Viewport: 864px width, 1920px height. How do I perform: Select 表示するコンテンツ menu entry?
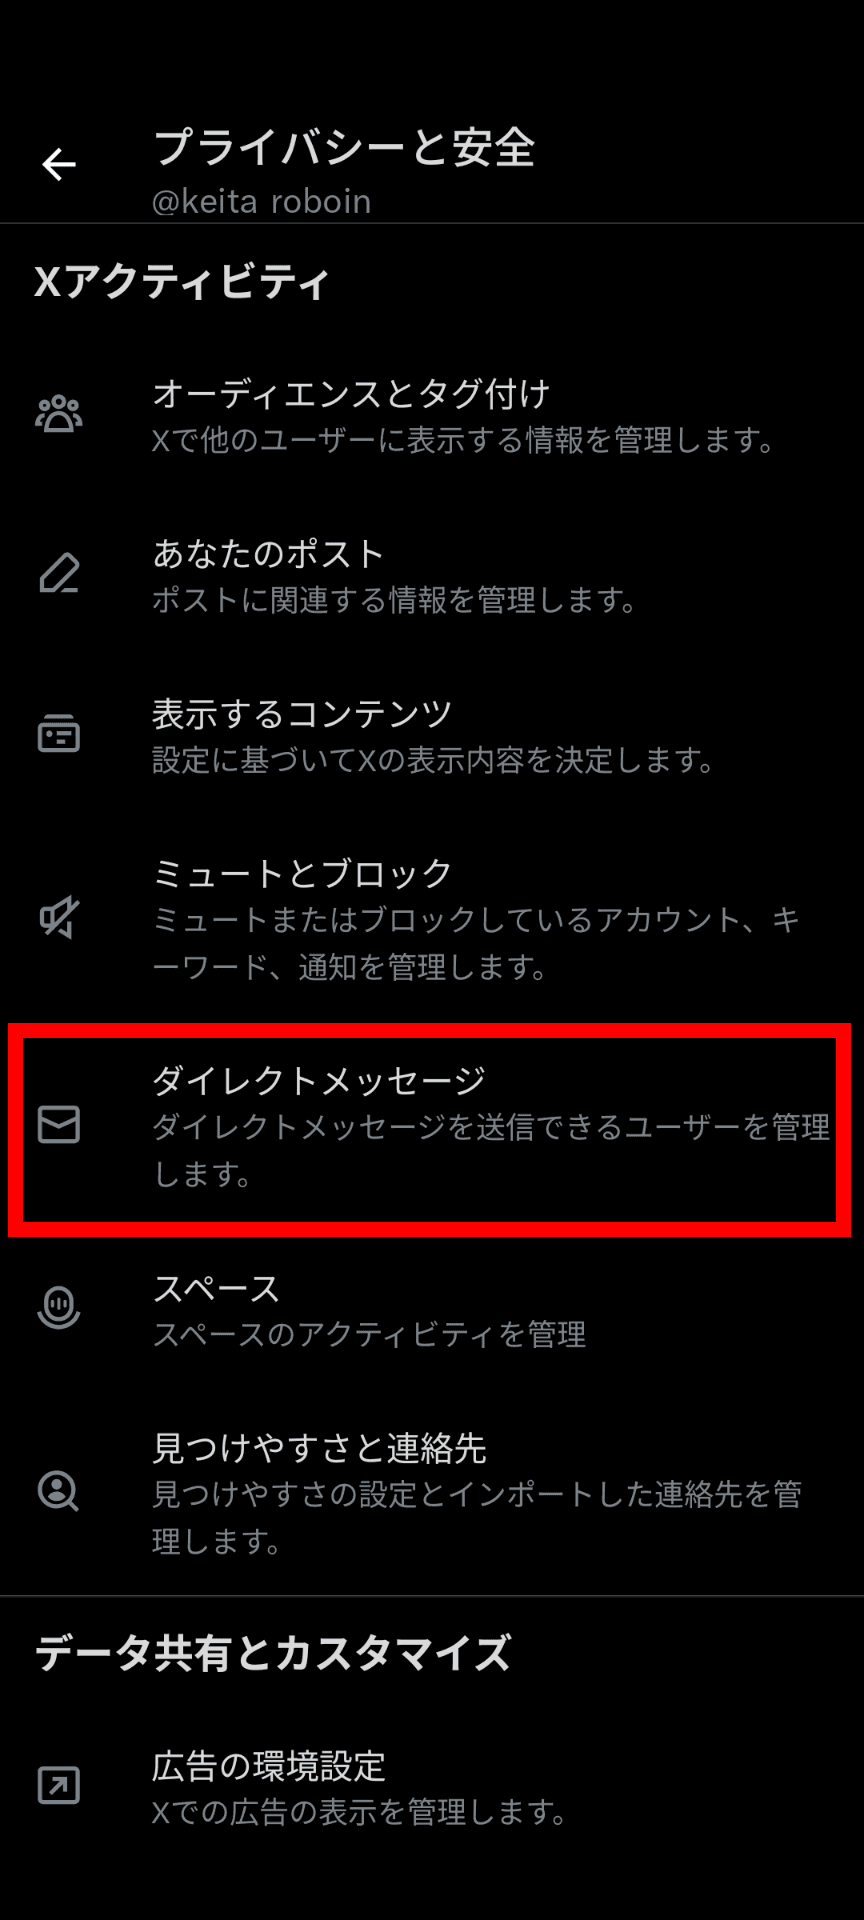point(432,734)
